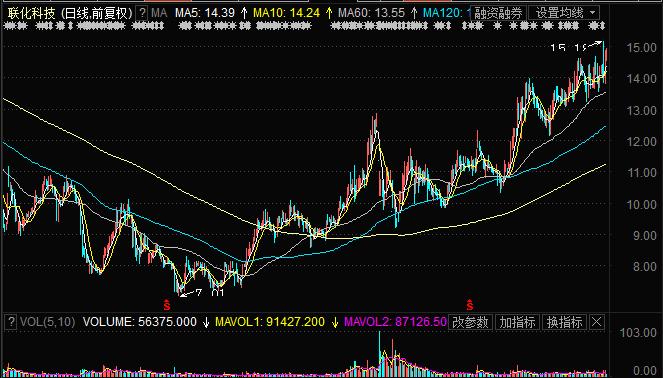Click the 加指标 button
Screen dimensions: 663x378
(517, 322)
